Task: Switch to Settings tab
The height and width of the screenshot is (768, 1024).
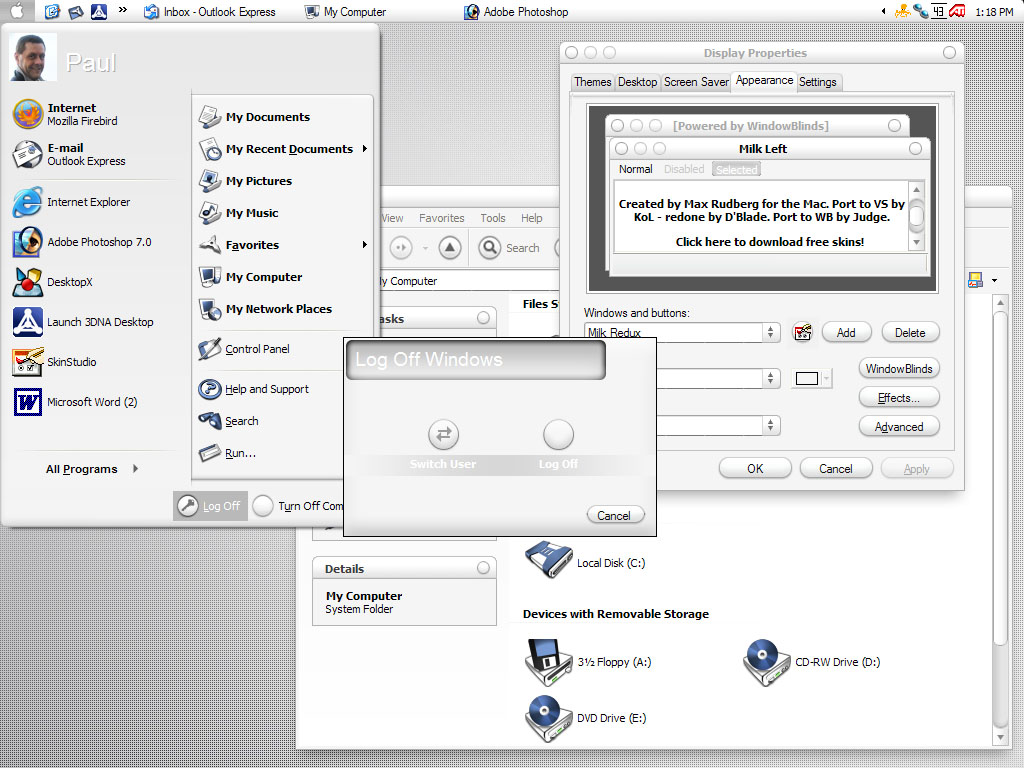Action: pos(818,82)
